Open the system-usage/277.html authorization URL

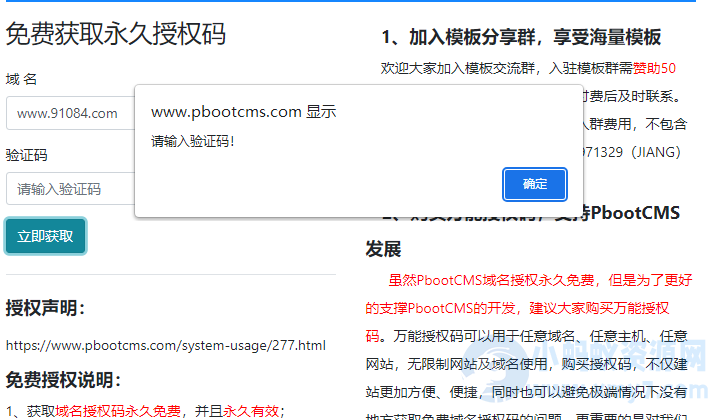[165, 346]
